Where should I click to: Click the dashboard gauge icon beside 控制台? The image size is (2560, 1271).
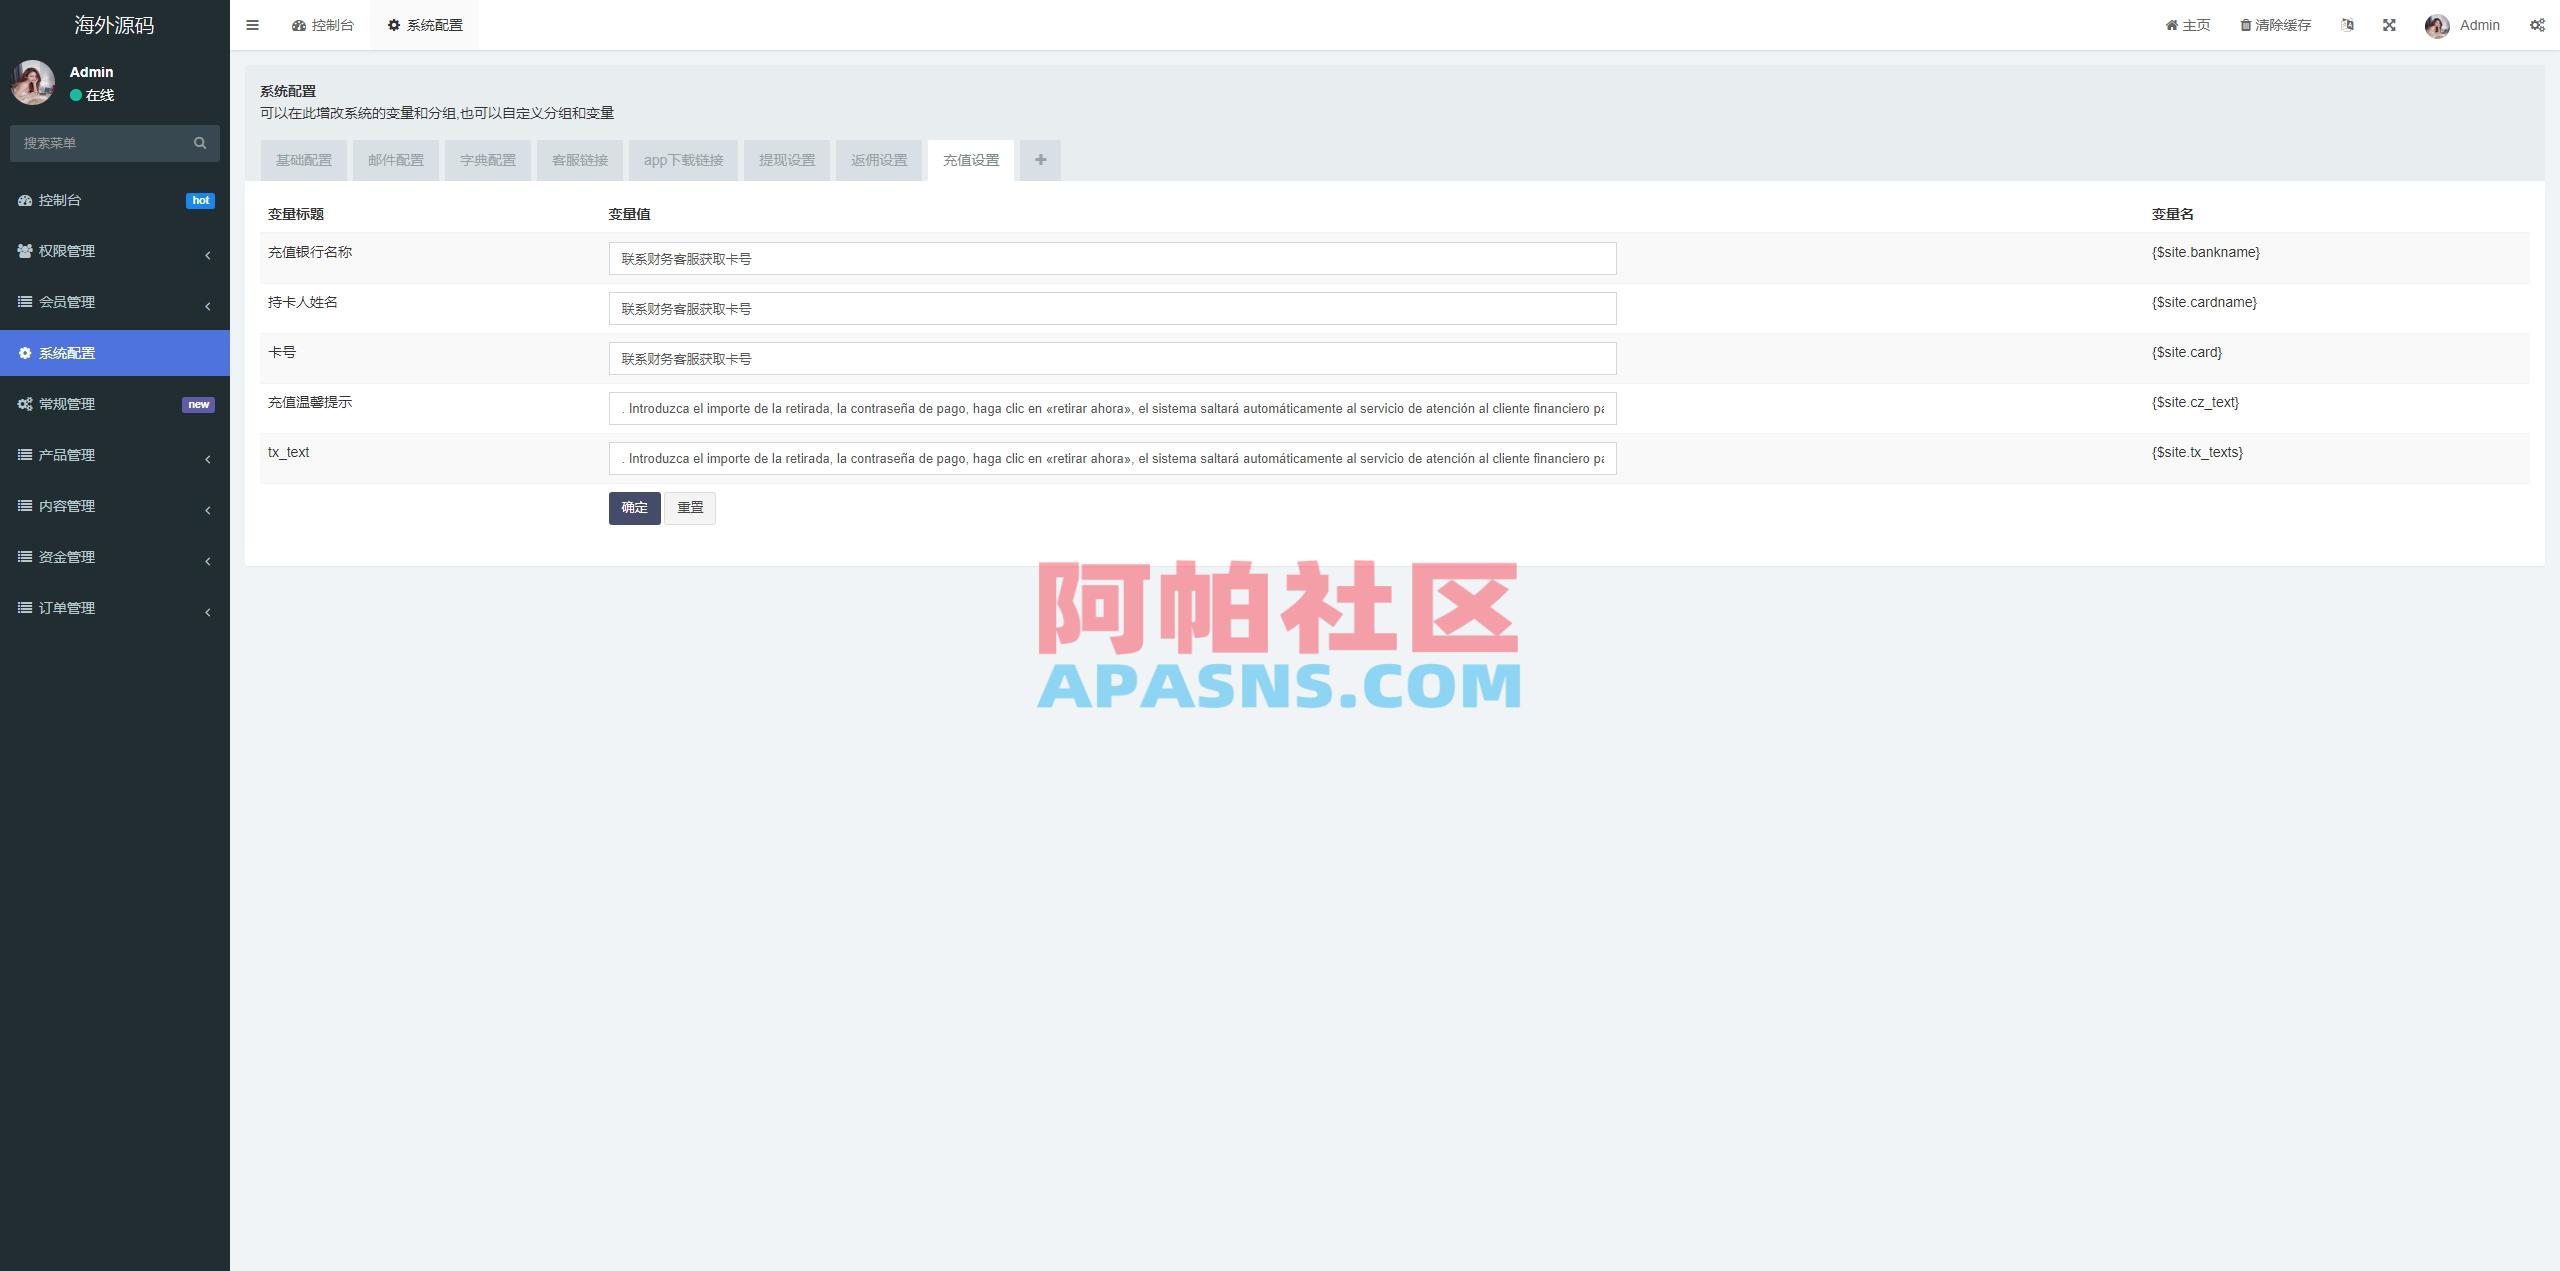coord(24,200)
